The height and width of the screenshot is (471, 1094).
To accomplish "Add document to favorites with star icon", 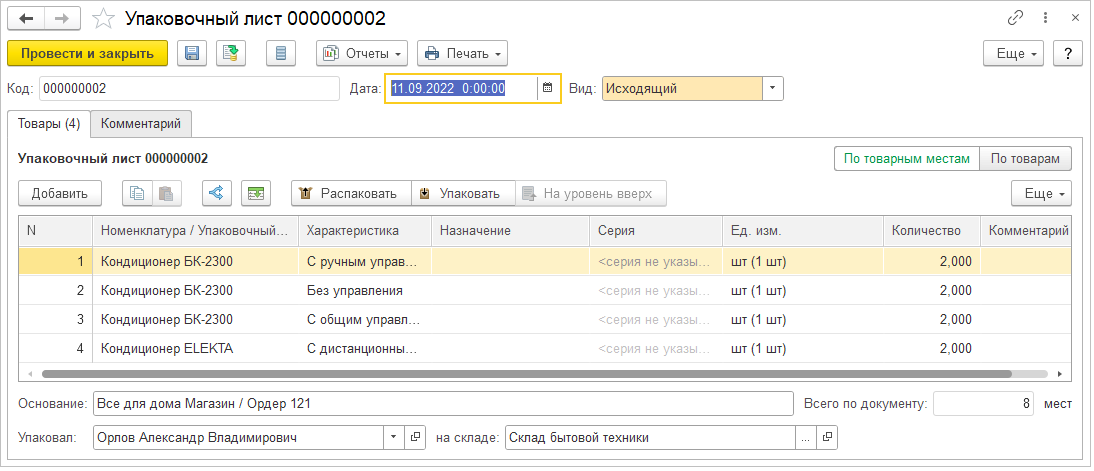I will click(x=103, y=19).
